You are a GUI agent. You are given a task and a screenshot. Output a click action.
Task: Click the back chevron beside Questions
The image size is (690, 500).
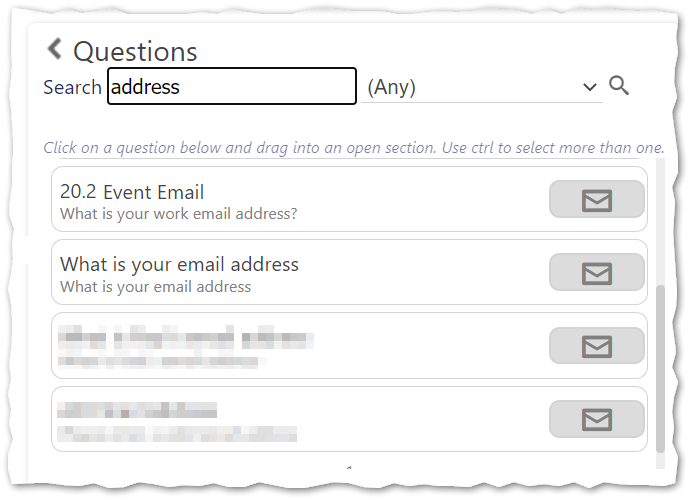(x=55, y=49)
